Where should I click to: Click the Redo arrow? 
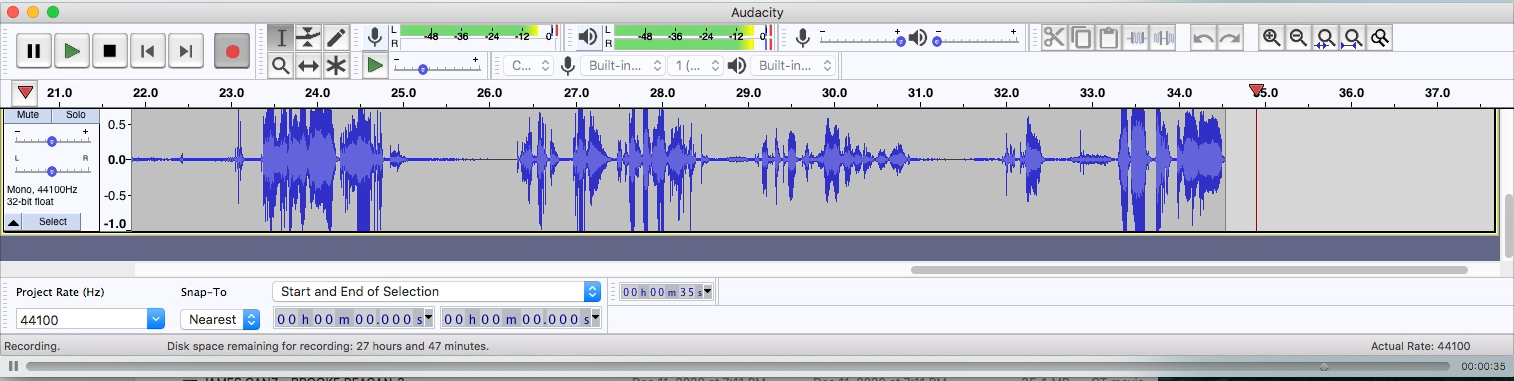point(1230,38)
